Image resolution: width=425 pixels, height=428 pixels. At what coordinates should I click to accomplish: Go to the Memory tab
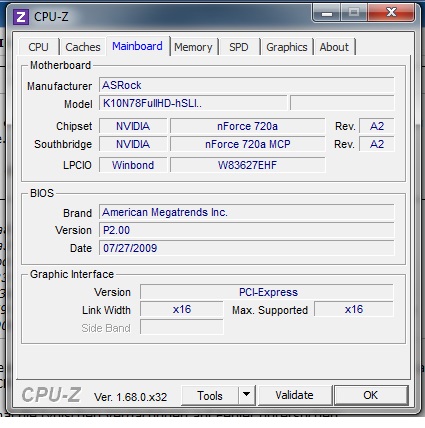coord(193,47)
